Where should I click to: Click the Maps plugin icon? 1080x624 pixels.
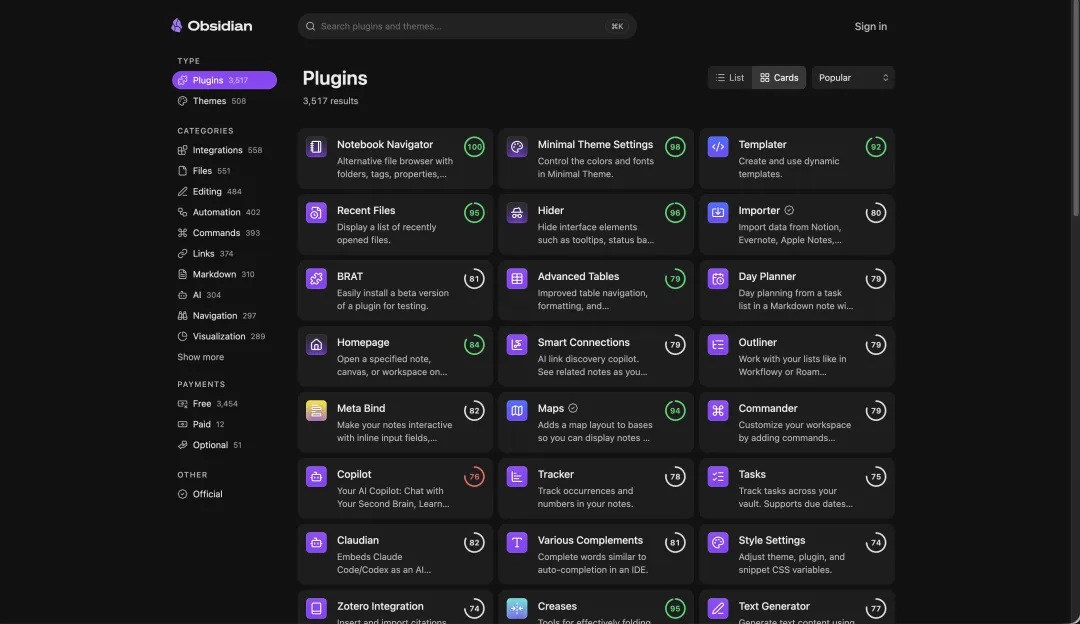pyautogui.click(x=517, y=410)
